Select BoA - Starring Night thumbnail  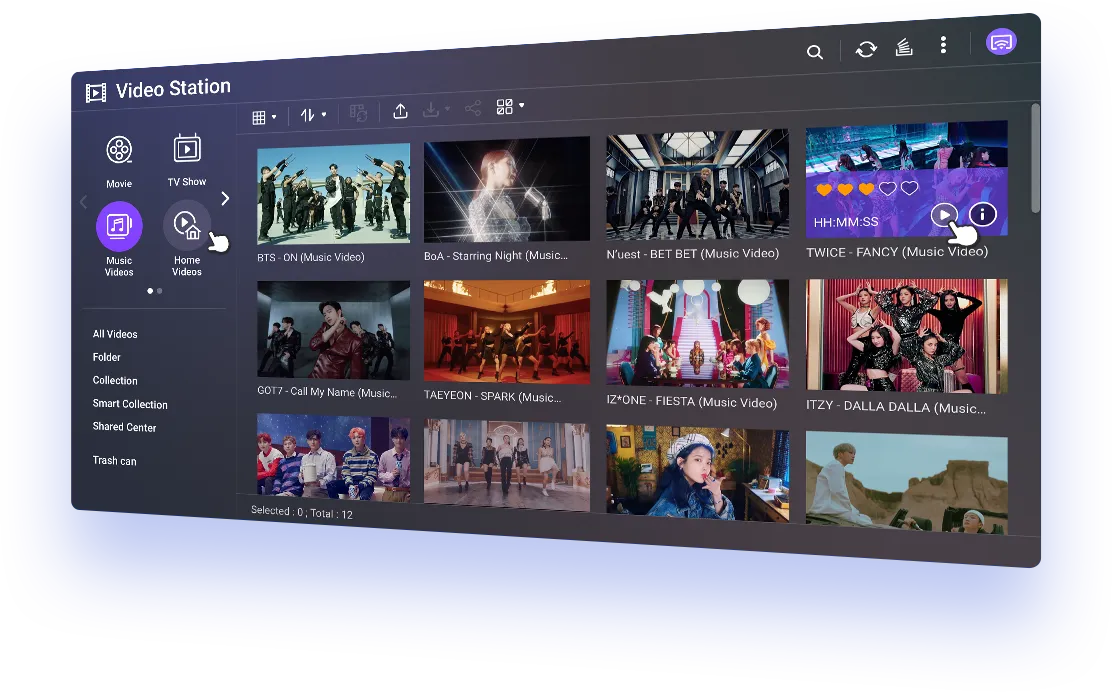pos(506,189)
